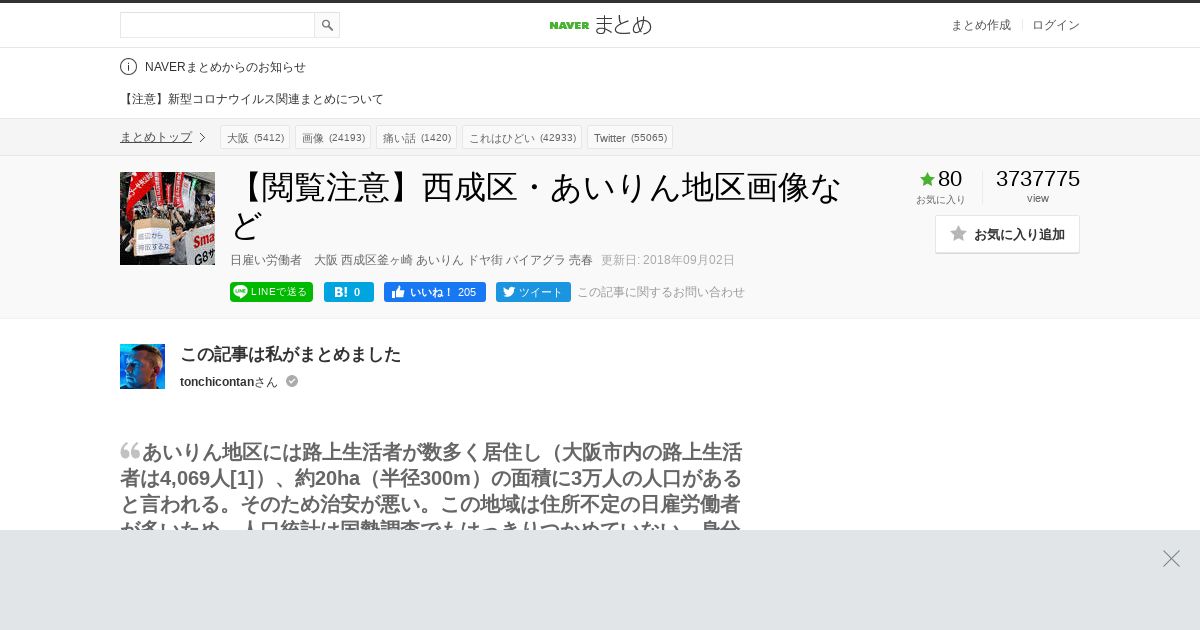Open the author avatar image
Image resolution: width=1200 pixels, height=630 pixels.
click(x=142, y=366)
